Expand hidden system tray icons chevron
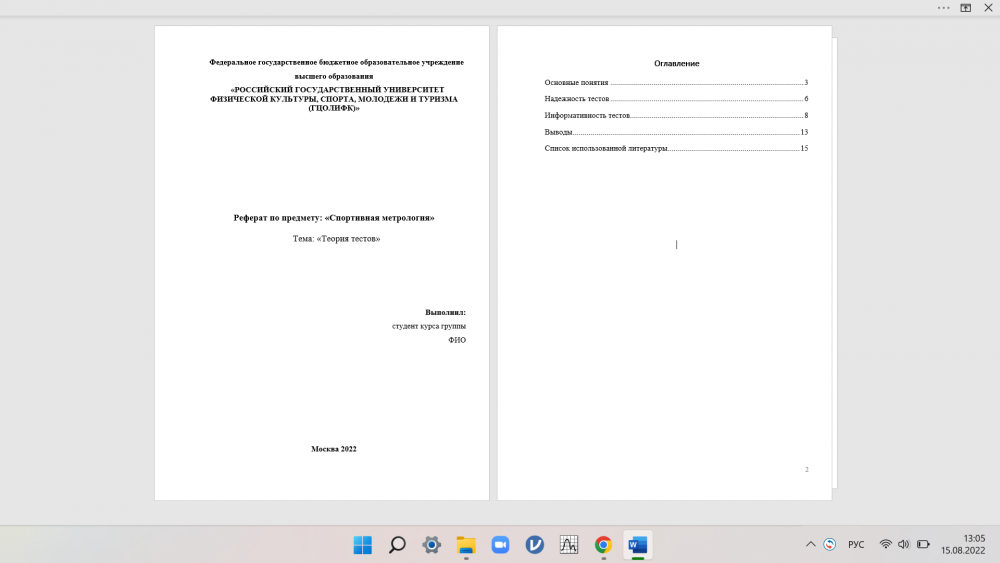Image resolution: width=1000 pixels, height=563 pixels. [811, 544]
